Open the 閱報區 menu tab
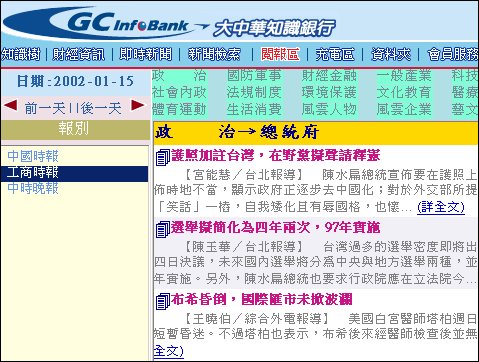This screenshot has width=479, height=362. 280,54
